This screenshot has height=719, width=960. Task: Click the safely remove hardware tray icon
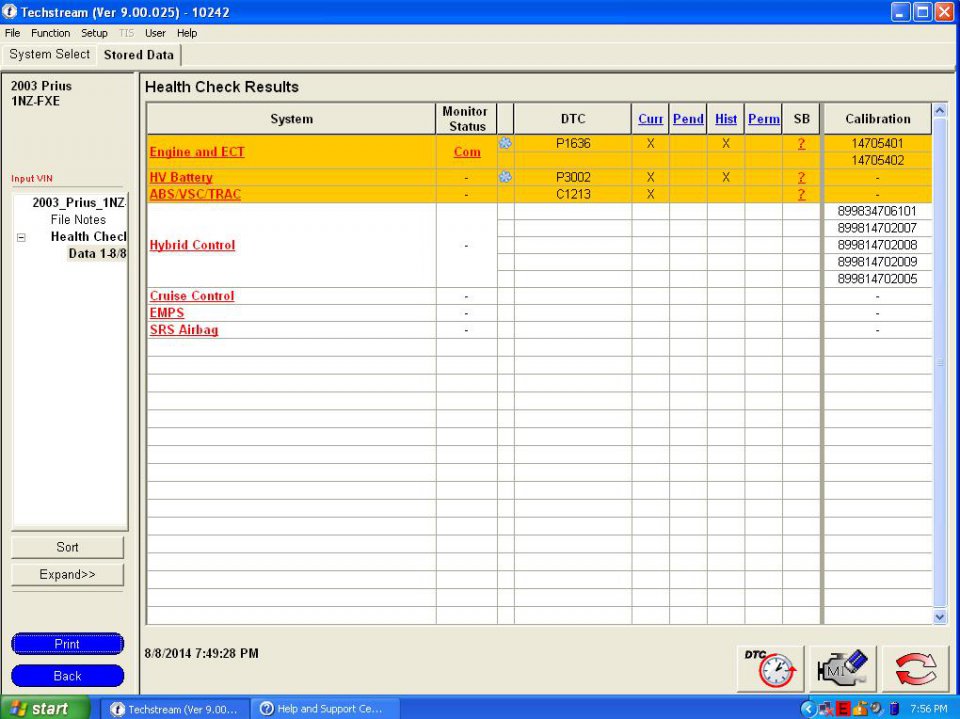click(x=860, y=709)
